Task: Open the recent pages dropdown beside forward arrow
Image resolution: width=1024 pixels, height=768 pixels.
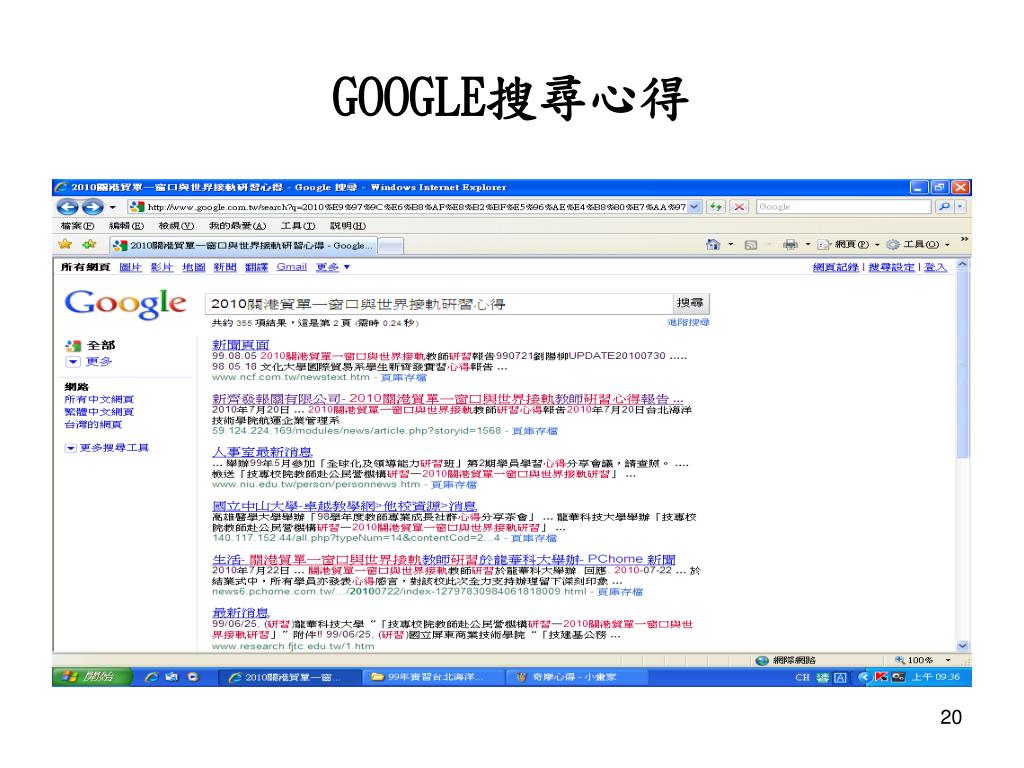Action: pyautogui.click(x=112, y=208)
